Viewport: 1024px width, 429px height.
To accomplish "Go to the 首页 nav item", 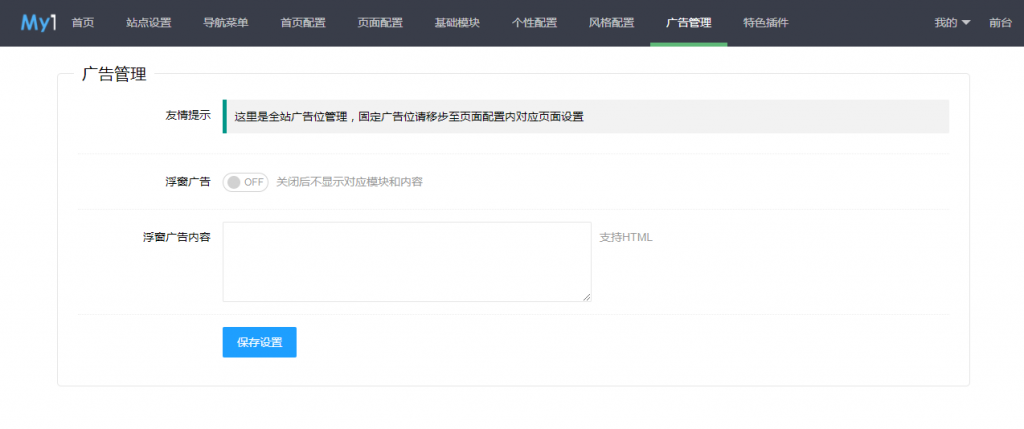I will 84,23.
